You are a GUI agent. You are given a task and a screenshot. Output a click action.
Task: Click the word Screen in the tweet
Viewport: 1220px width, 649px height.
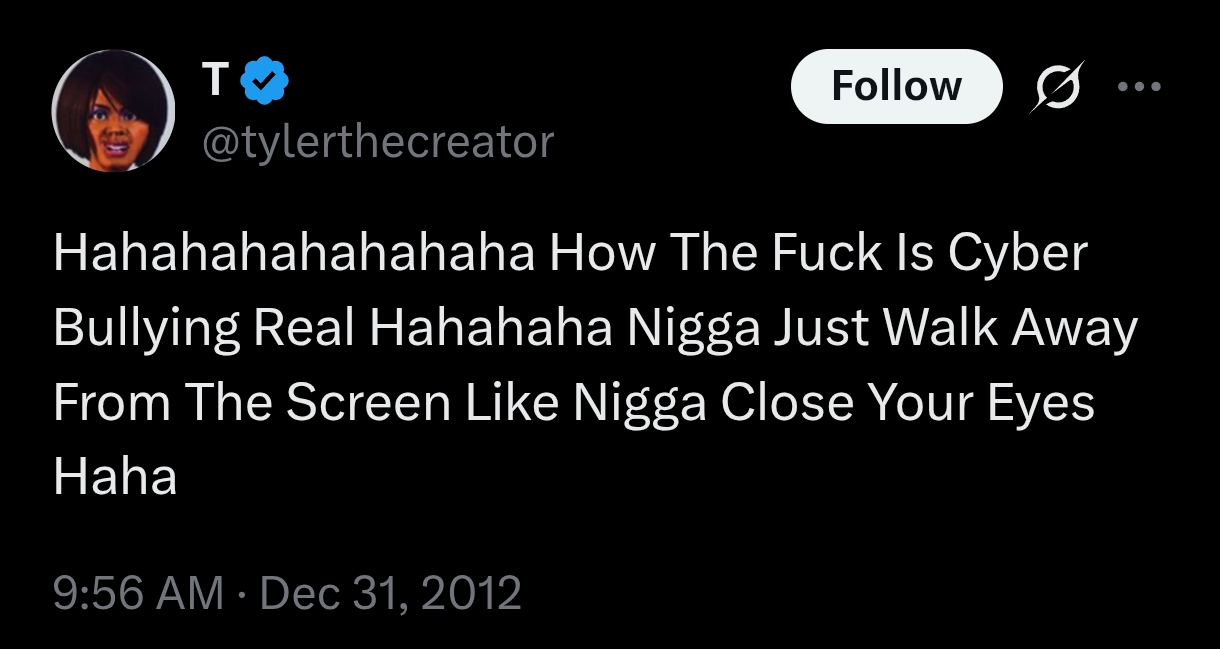(x=368, y=402)
